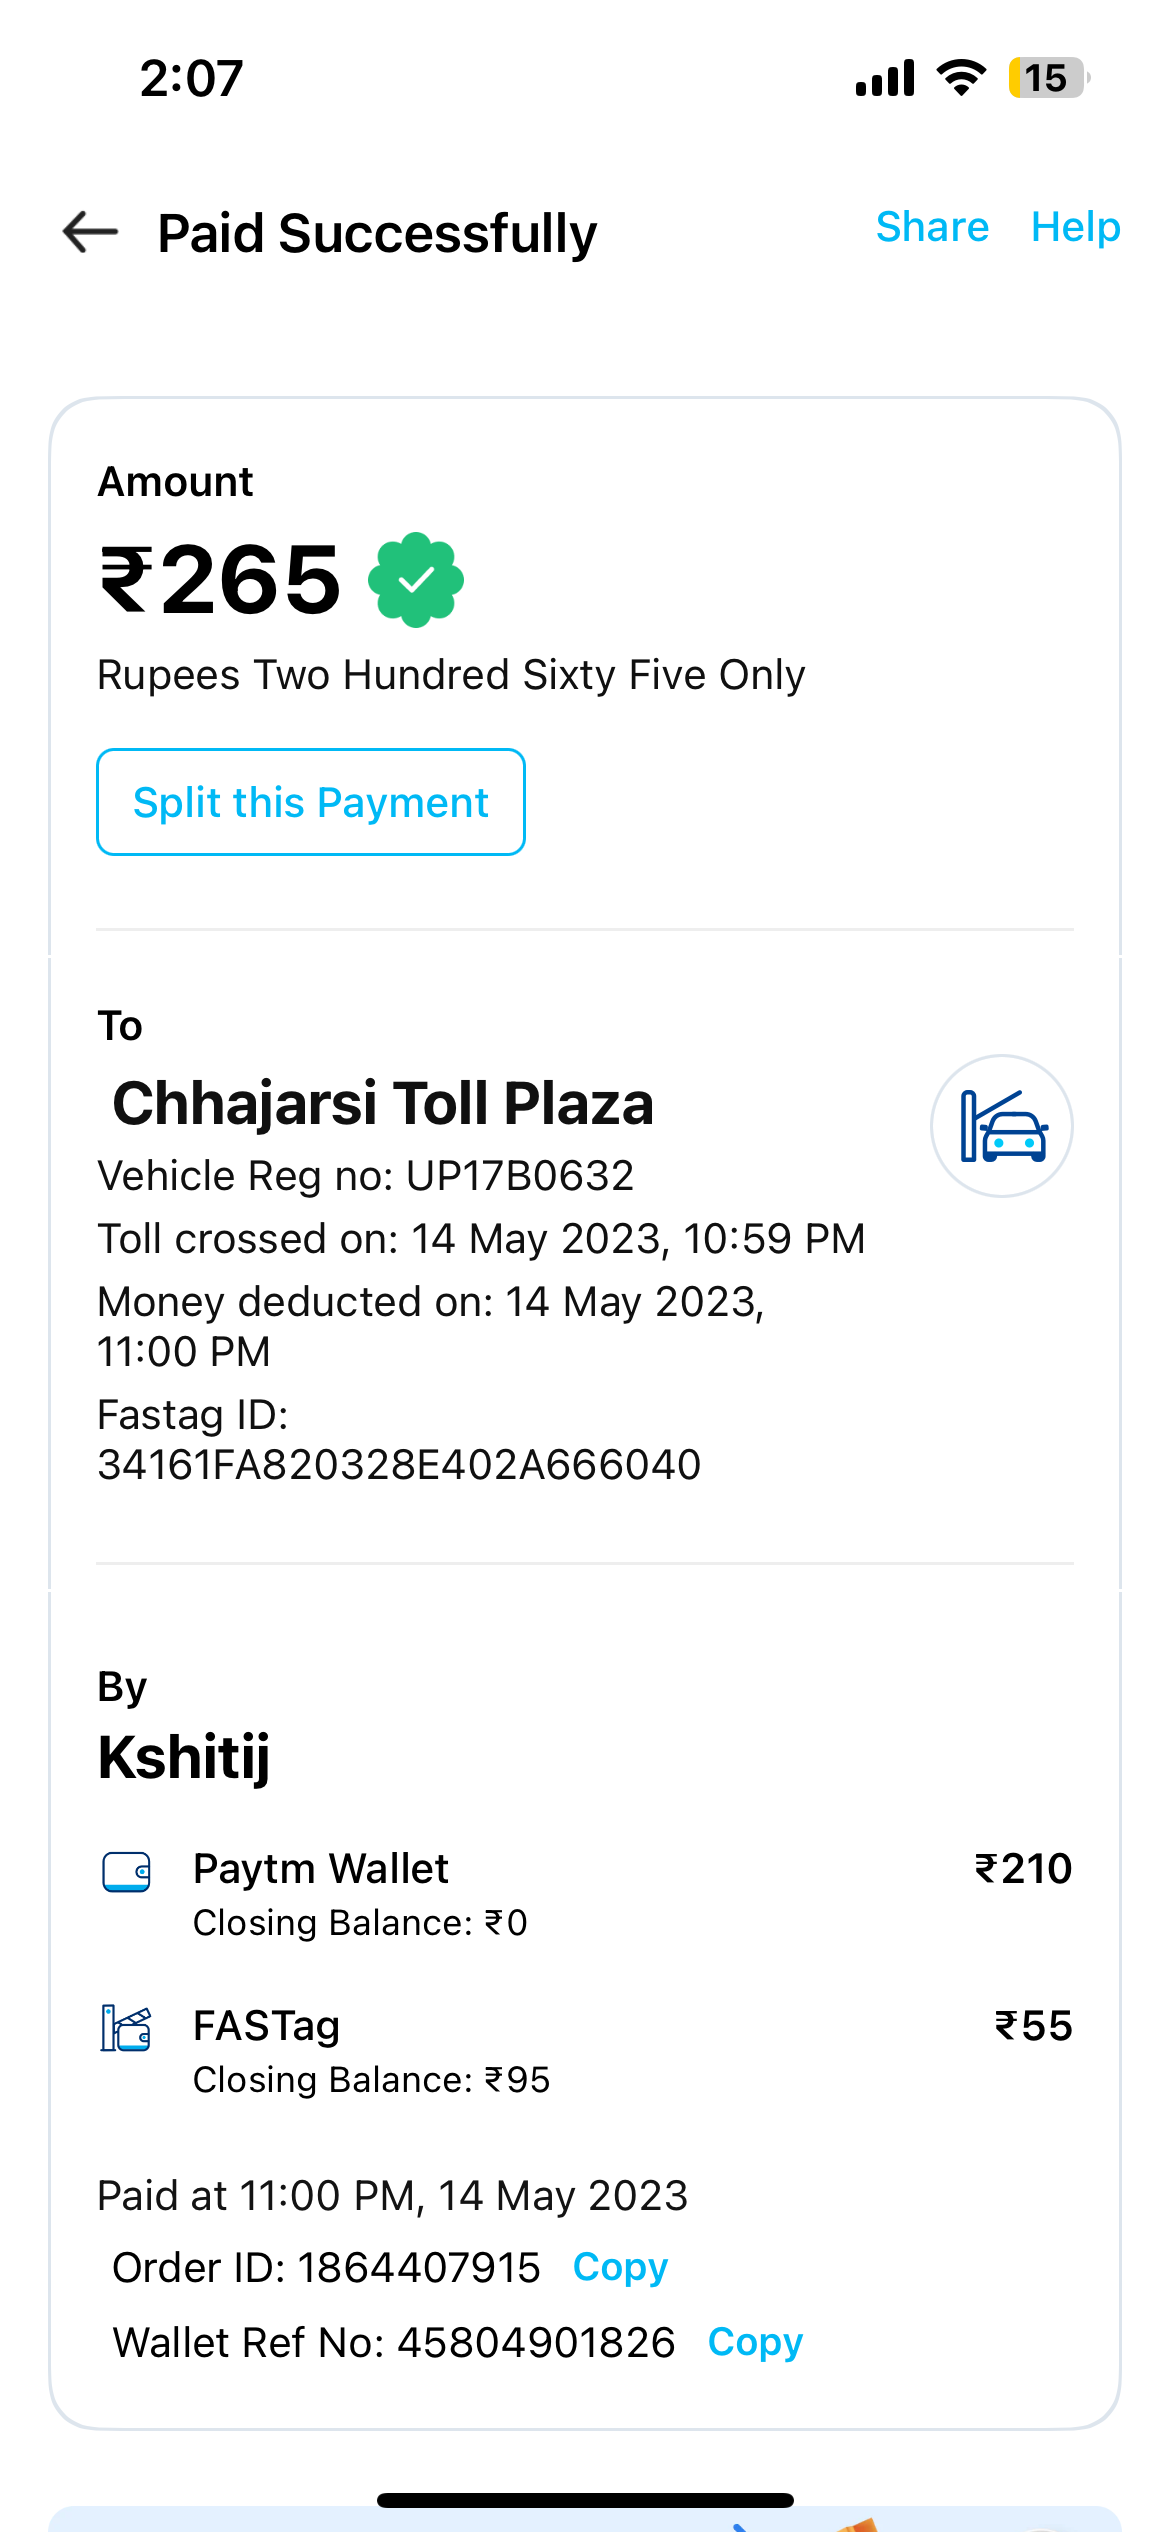Tap the Chhajarsi Toll Plaza name
Screen dimensions: 1170x2532
[383, 1104]
